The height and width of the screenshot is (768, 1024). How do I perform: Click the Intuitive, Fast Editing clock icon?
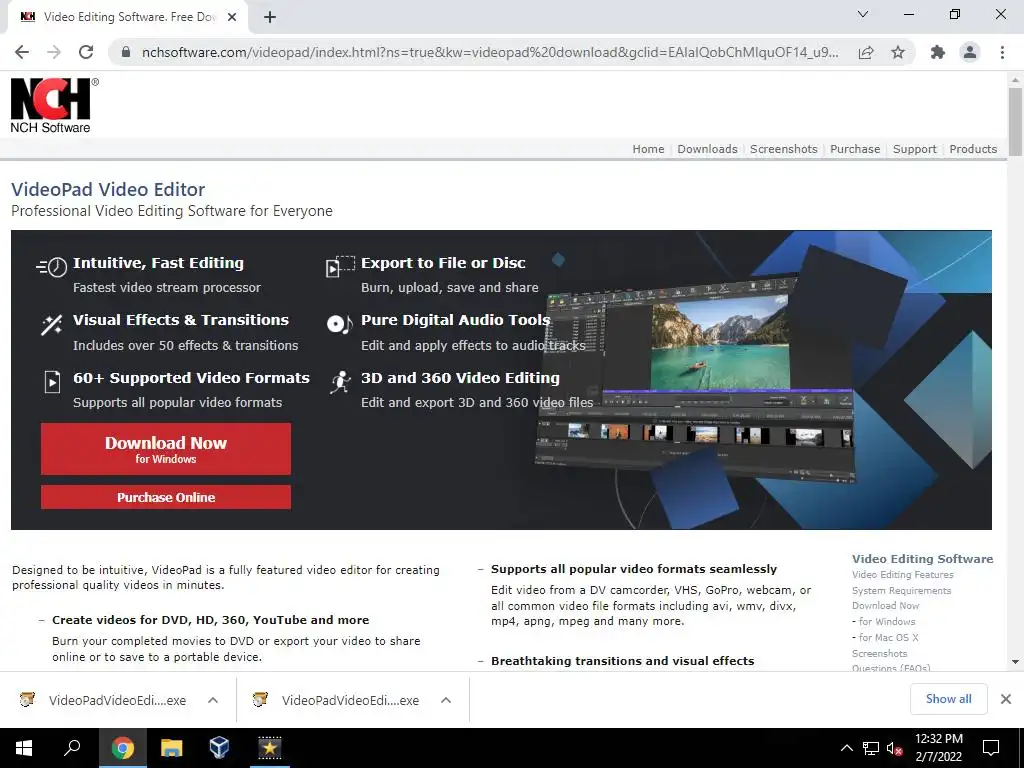click(52, 266)
